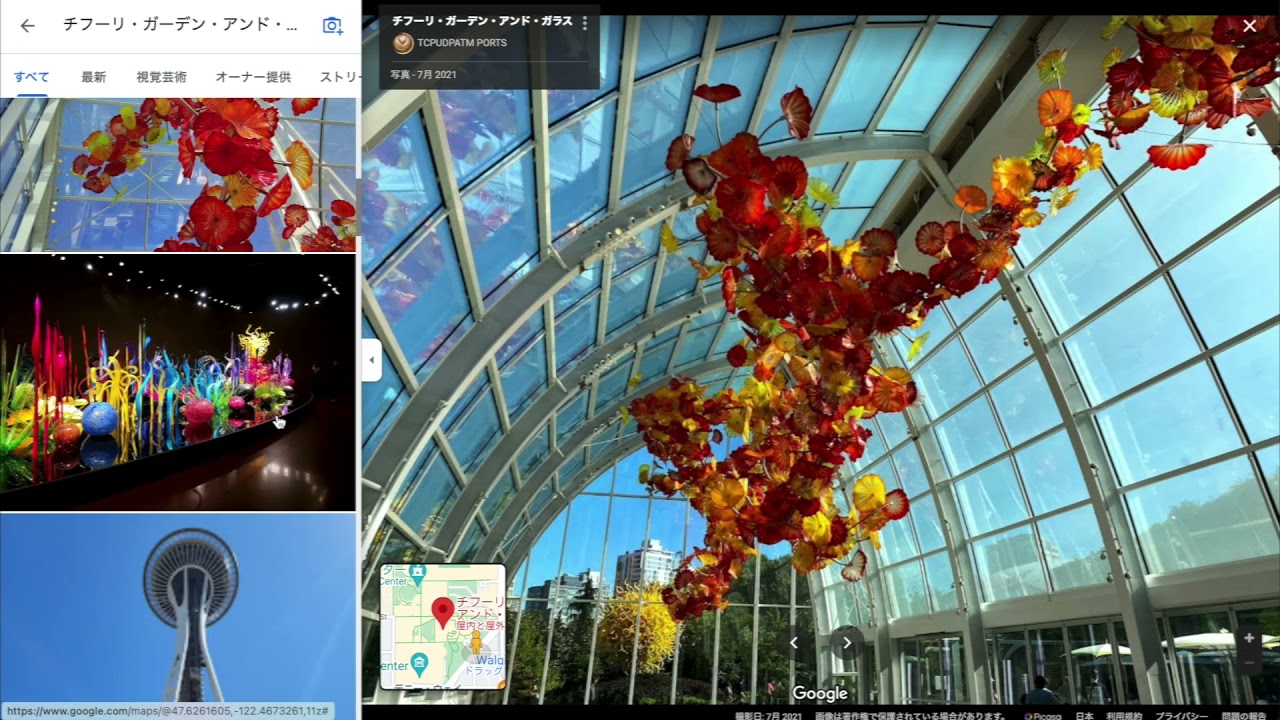Image resolution: width=1280 pixels, height=720 pixels.
Task: Collapse the side panel with the arrow handle
Action: tap(371, 360)
